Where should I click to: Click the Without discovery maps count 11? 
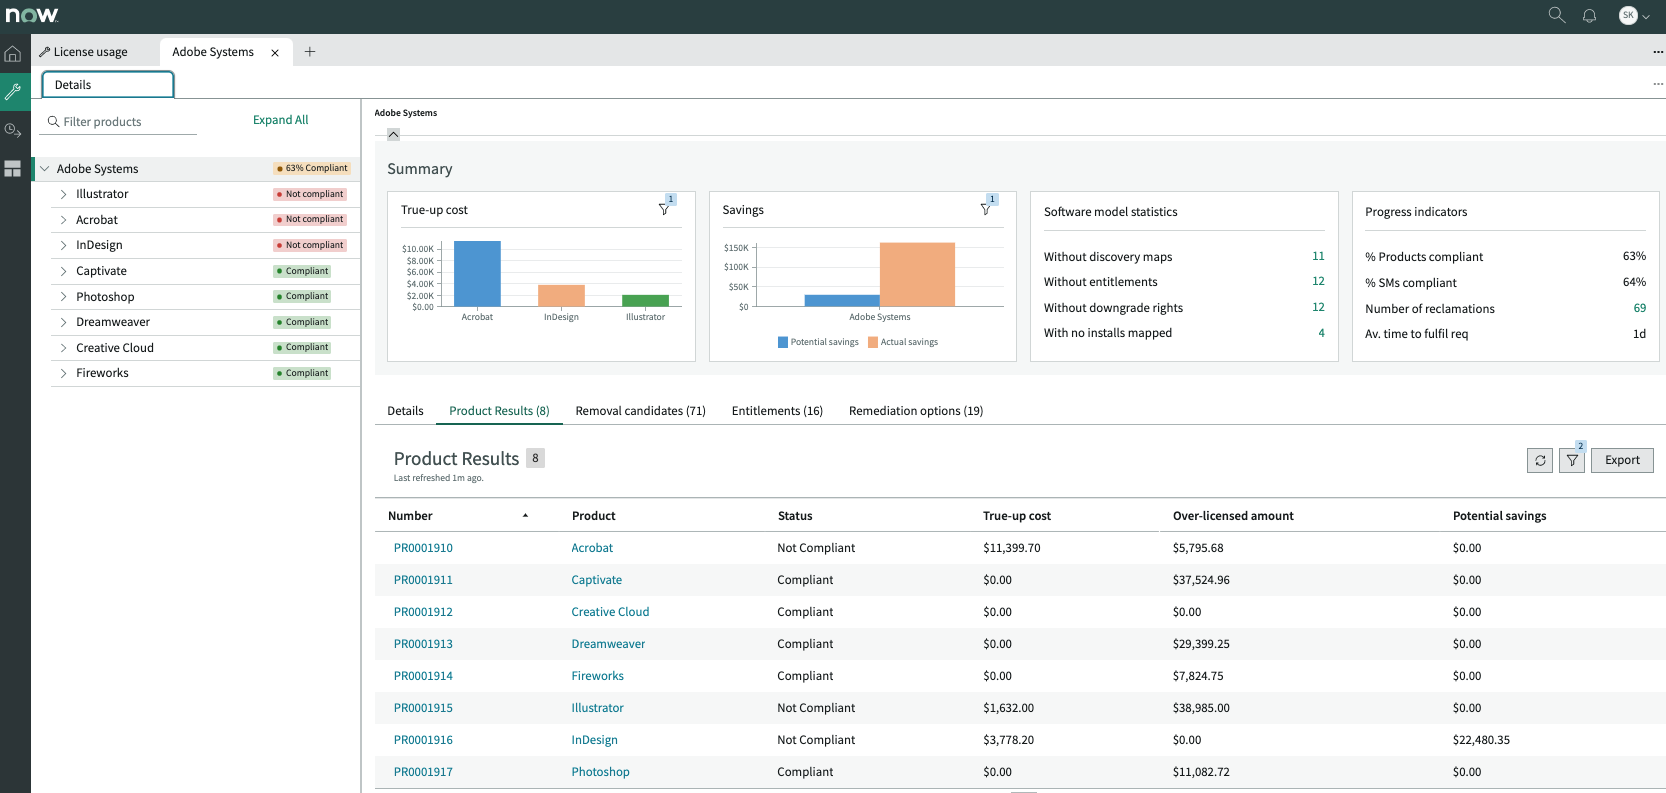click(1318, 256)
